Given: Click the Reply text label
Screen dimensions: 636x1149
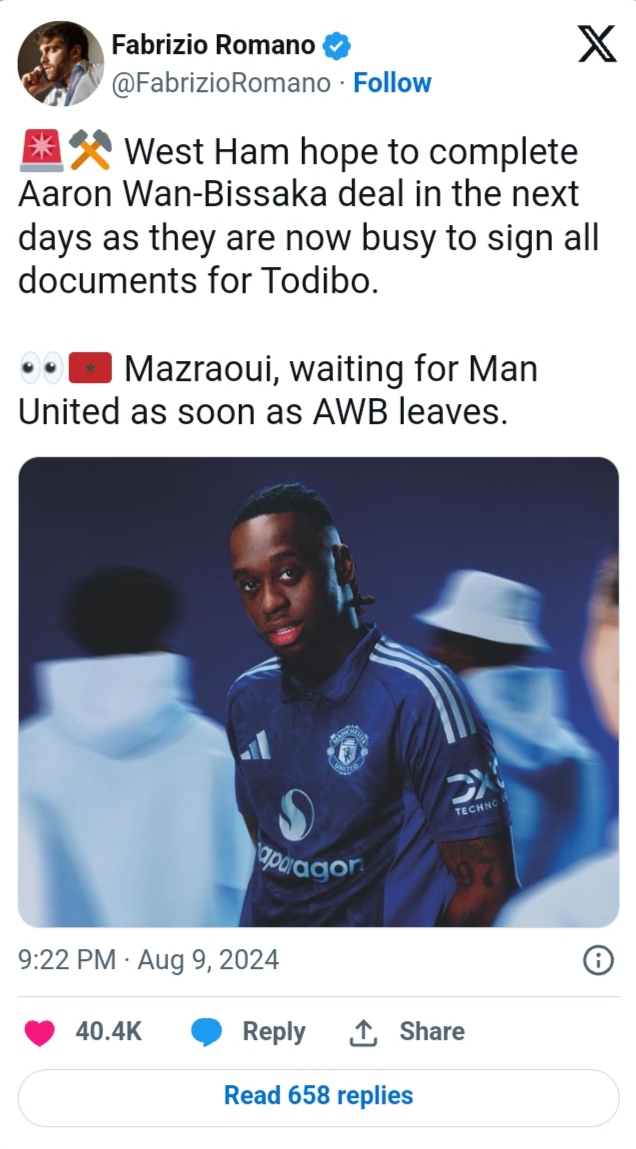Looking at the screenshot, I should 274,1032.
